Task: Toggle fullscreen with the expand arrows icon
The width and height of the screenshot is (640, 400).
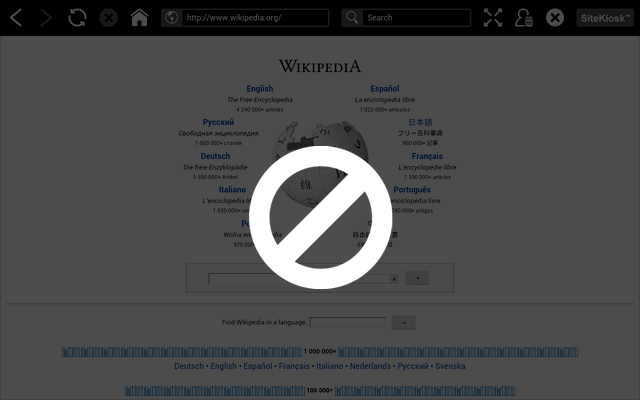Action: (493, 18)
